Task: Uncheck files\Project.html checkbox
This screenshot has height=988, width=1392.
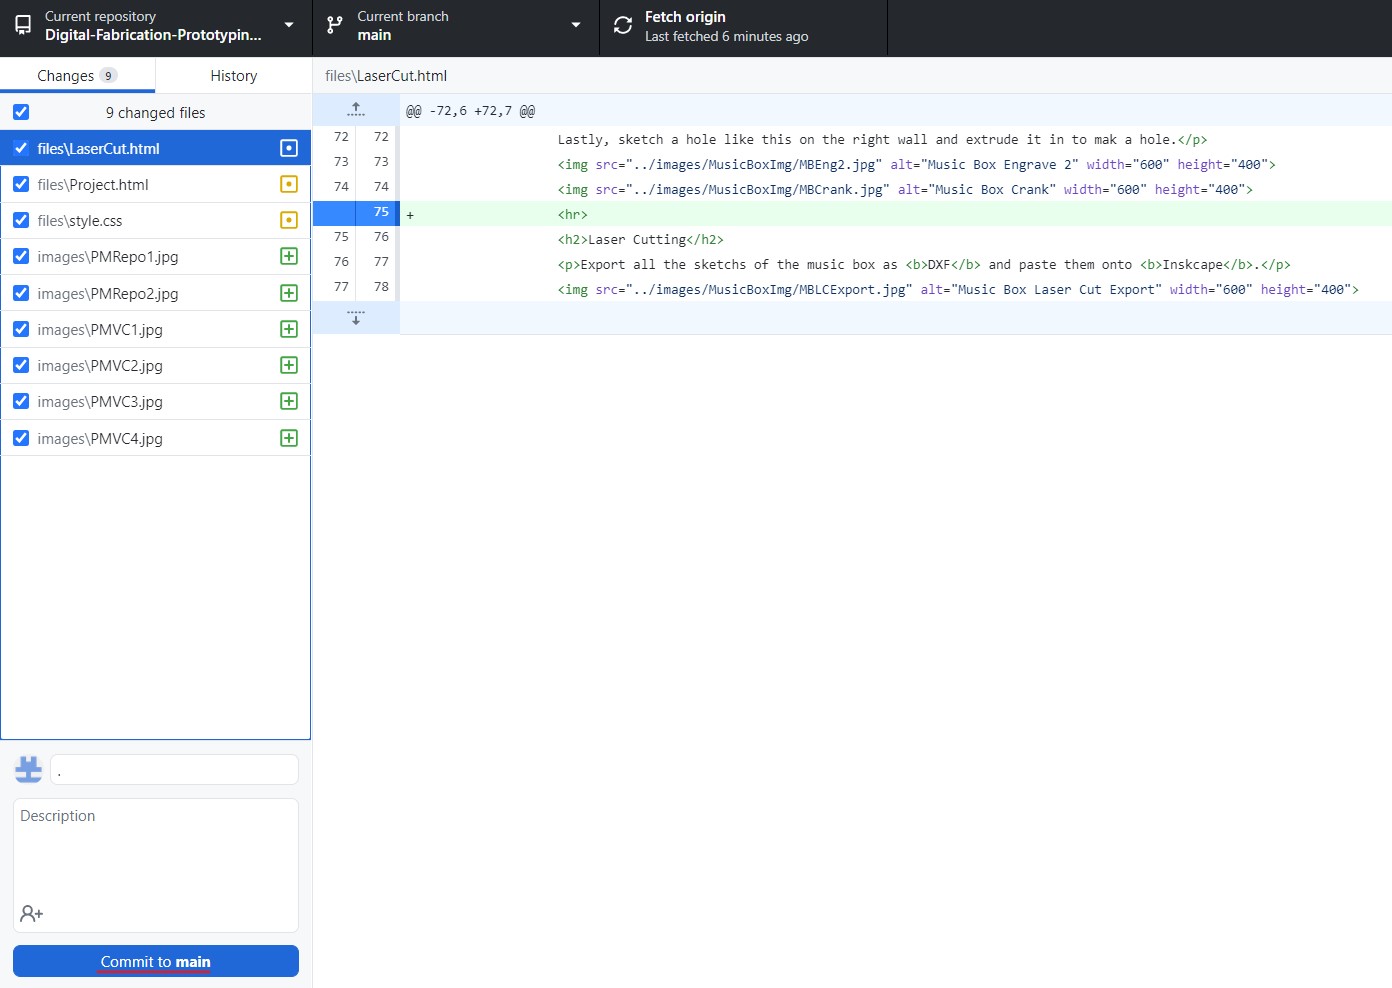Action: pos(21,184)
